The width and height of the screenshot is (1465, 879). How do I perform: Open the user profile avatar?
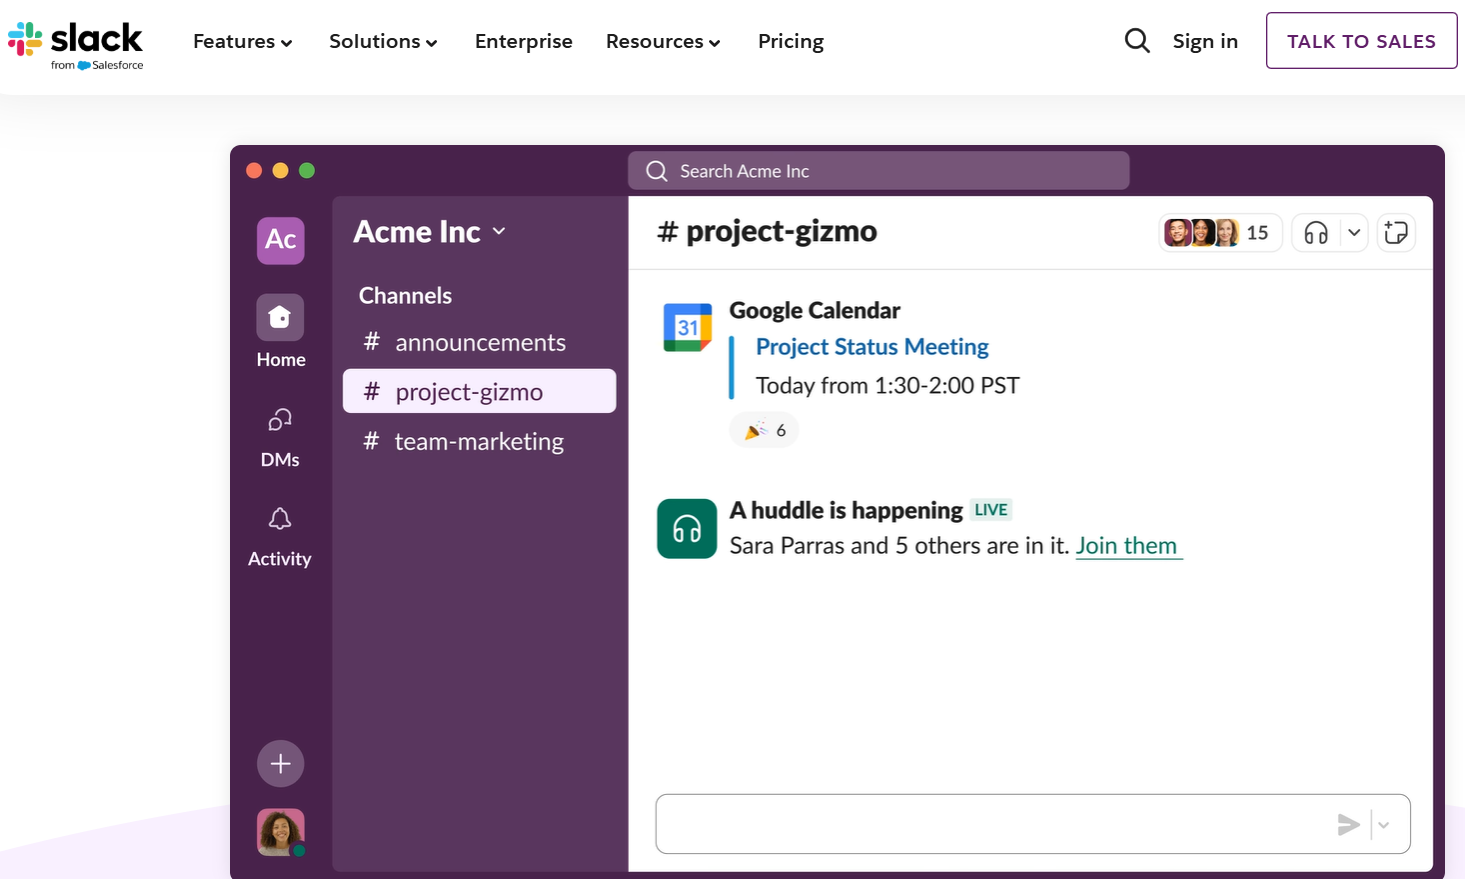[281, 832]
